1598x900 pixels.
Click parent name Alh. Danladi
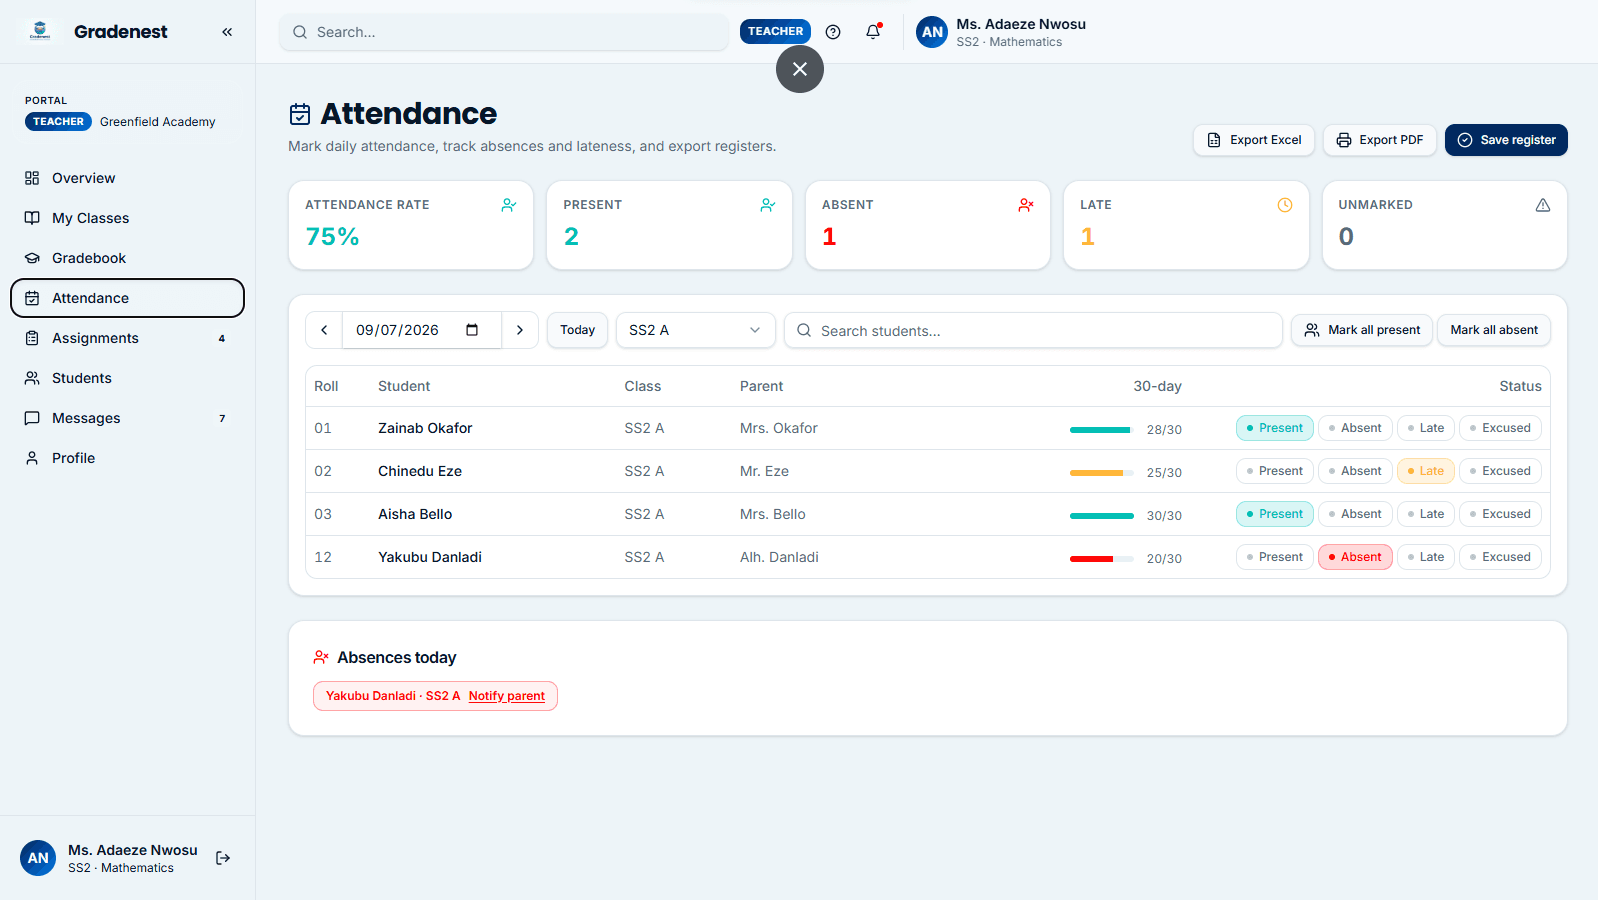click(x=779, y=557)
